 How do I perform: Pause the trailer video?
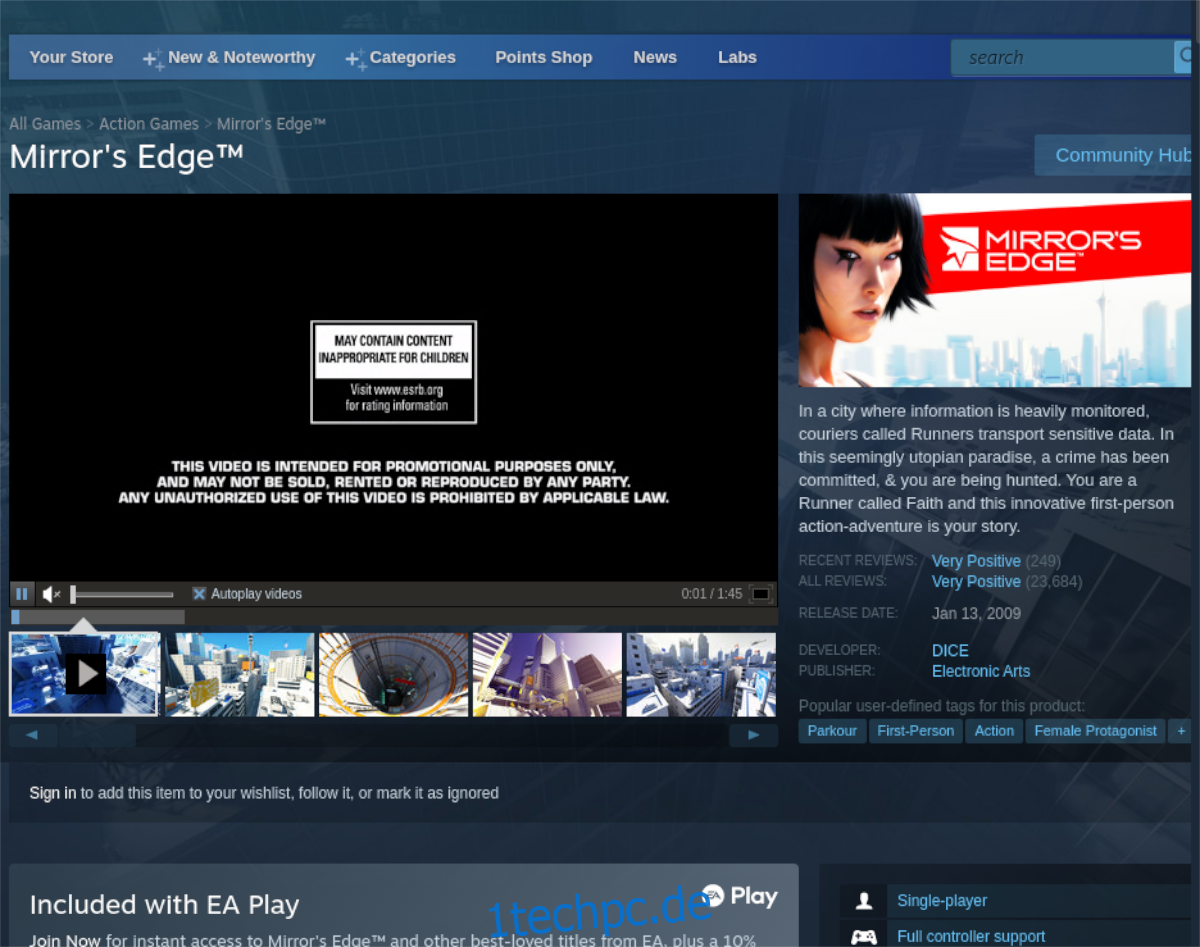click(x=21, y=594)
